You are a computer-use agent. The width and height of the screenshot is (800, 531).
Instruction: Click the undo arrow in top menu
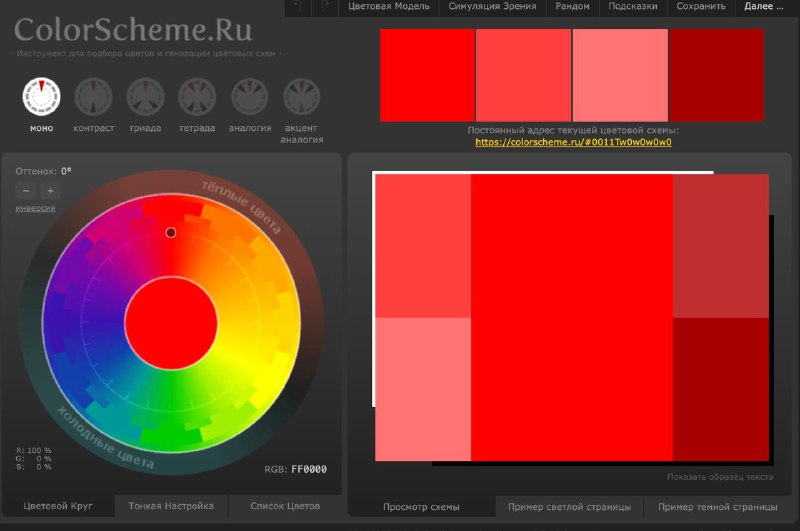(x=298, y=7)
